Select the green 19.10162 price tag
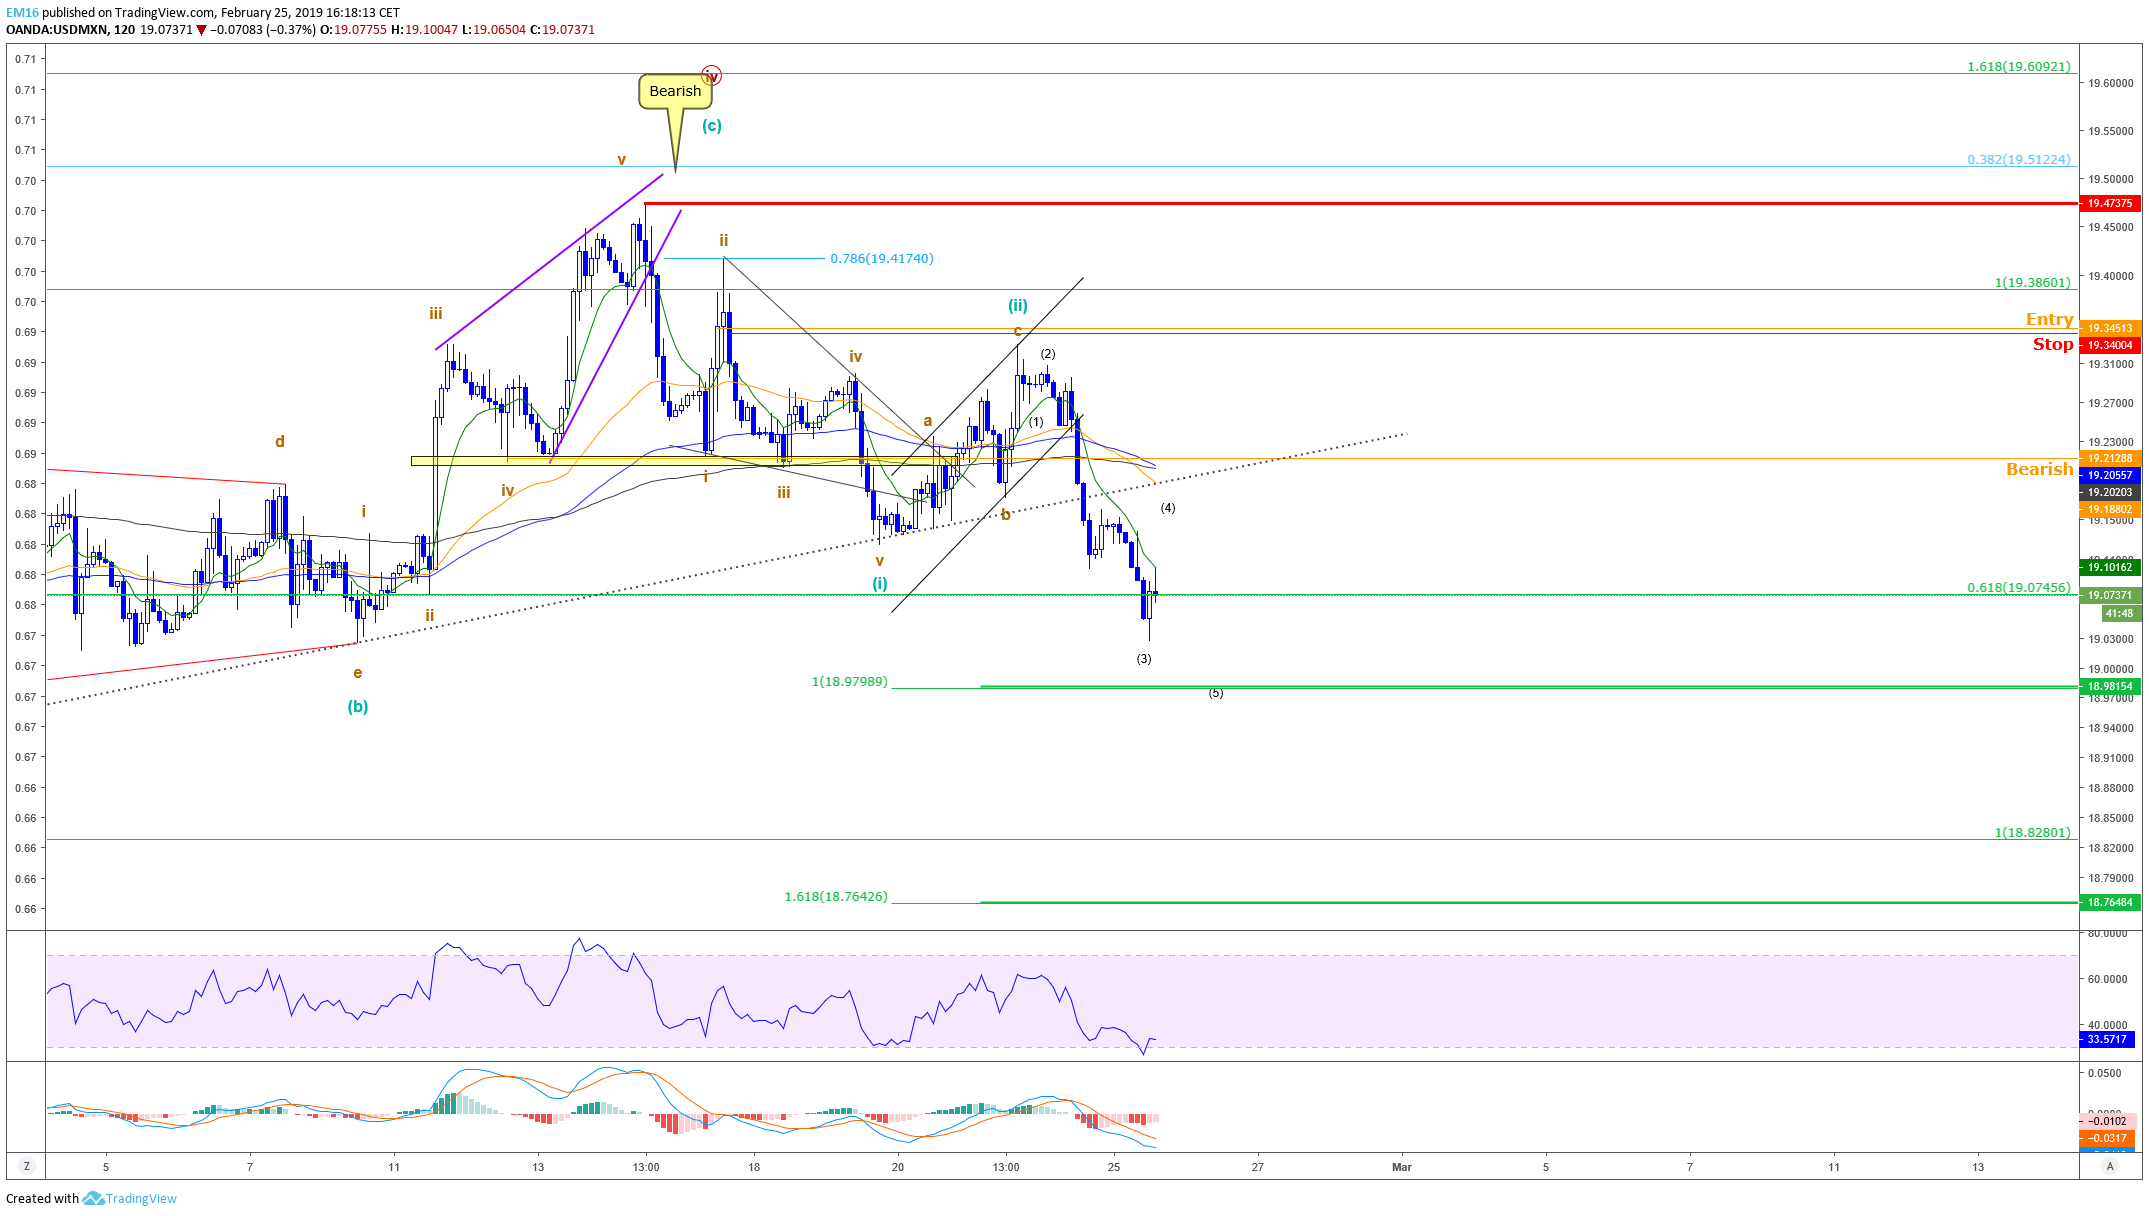The height and width of the screenshot is (1216, 2149). click(x=2110, y=567)
